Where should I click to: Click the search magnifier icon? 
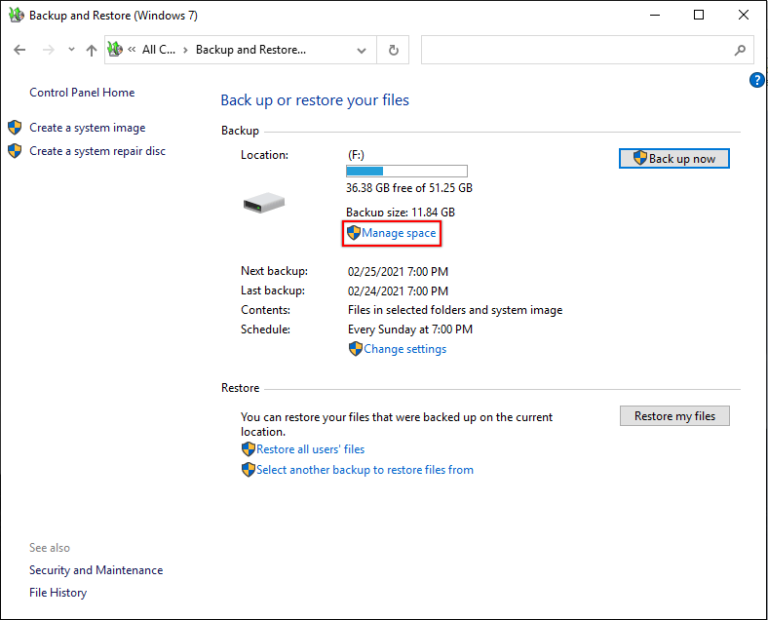[x=740, y=50]
